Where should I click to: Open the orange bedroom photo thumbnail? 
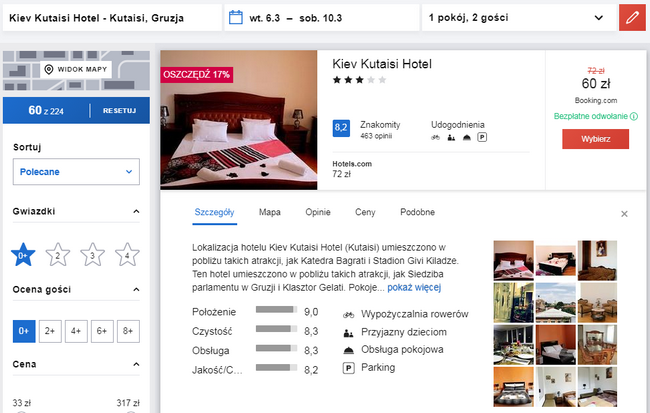pos(555,345)
